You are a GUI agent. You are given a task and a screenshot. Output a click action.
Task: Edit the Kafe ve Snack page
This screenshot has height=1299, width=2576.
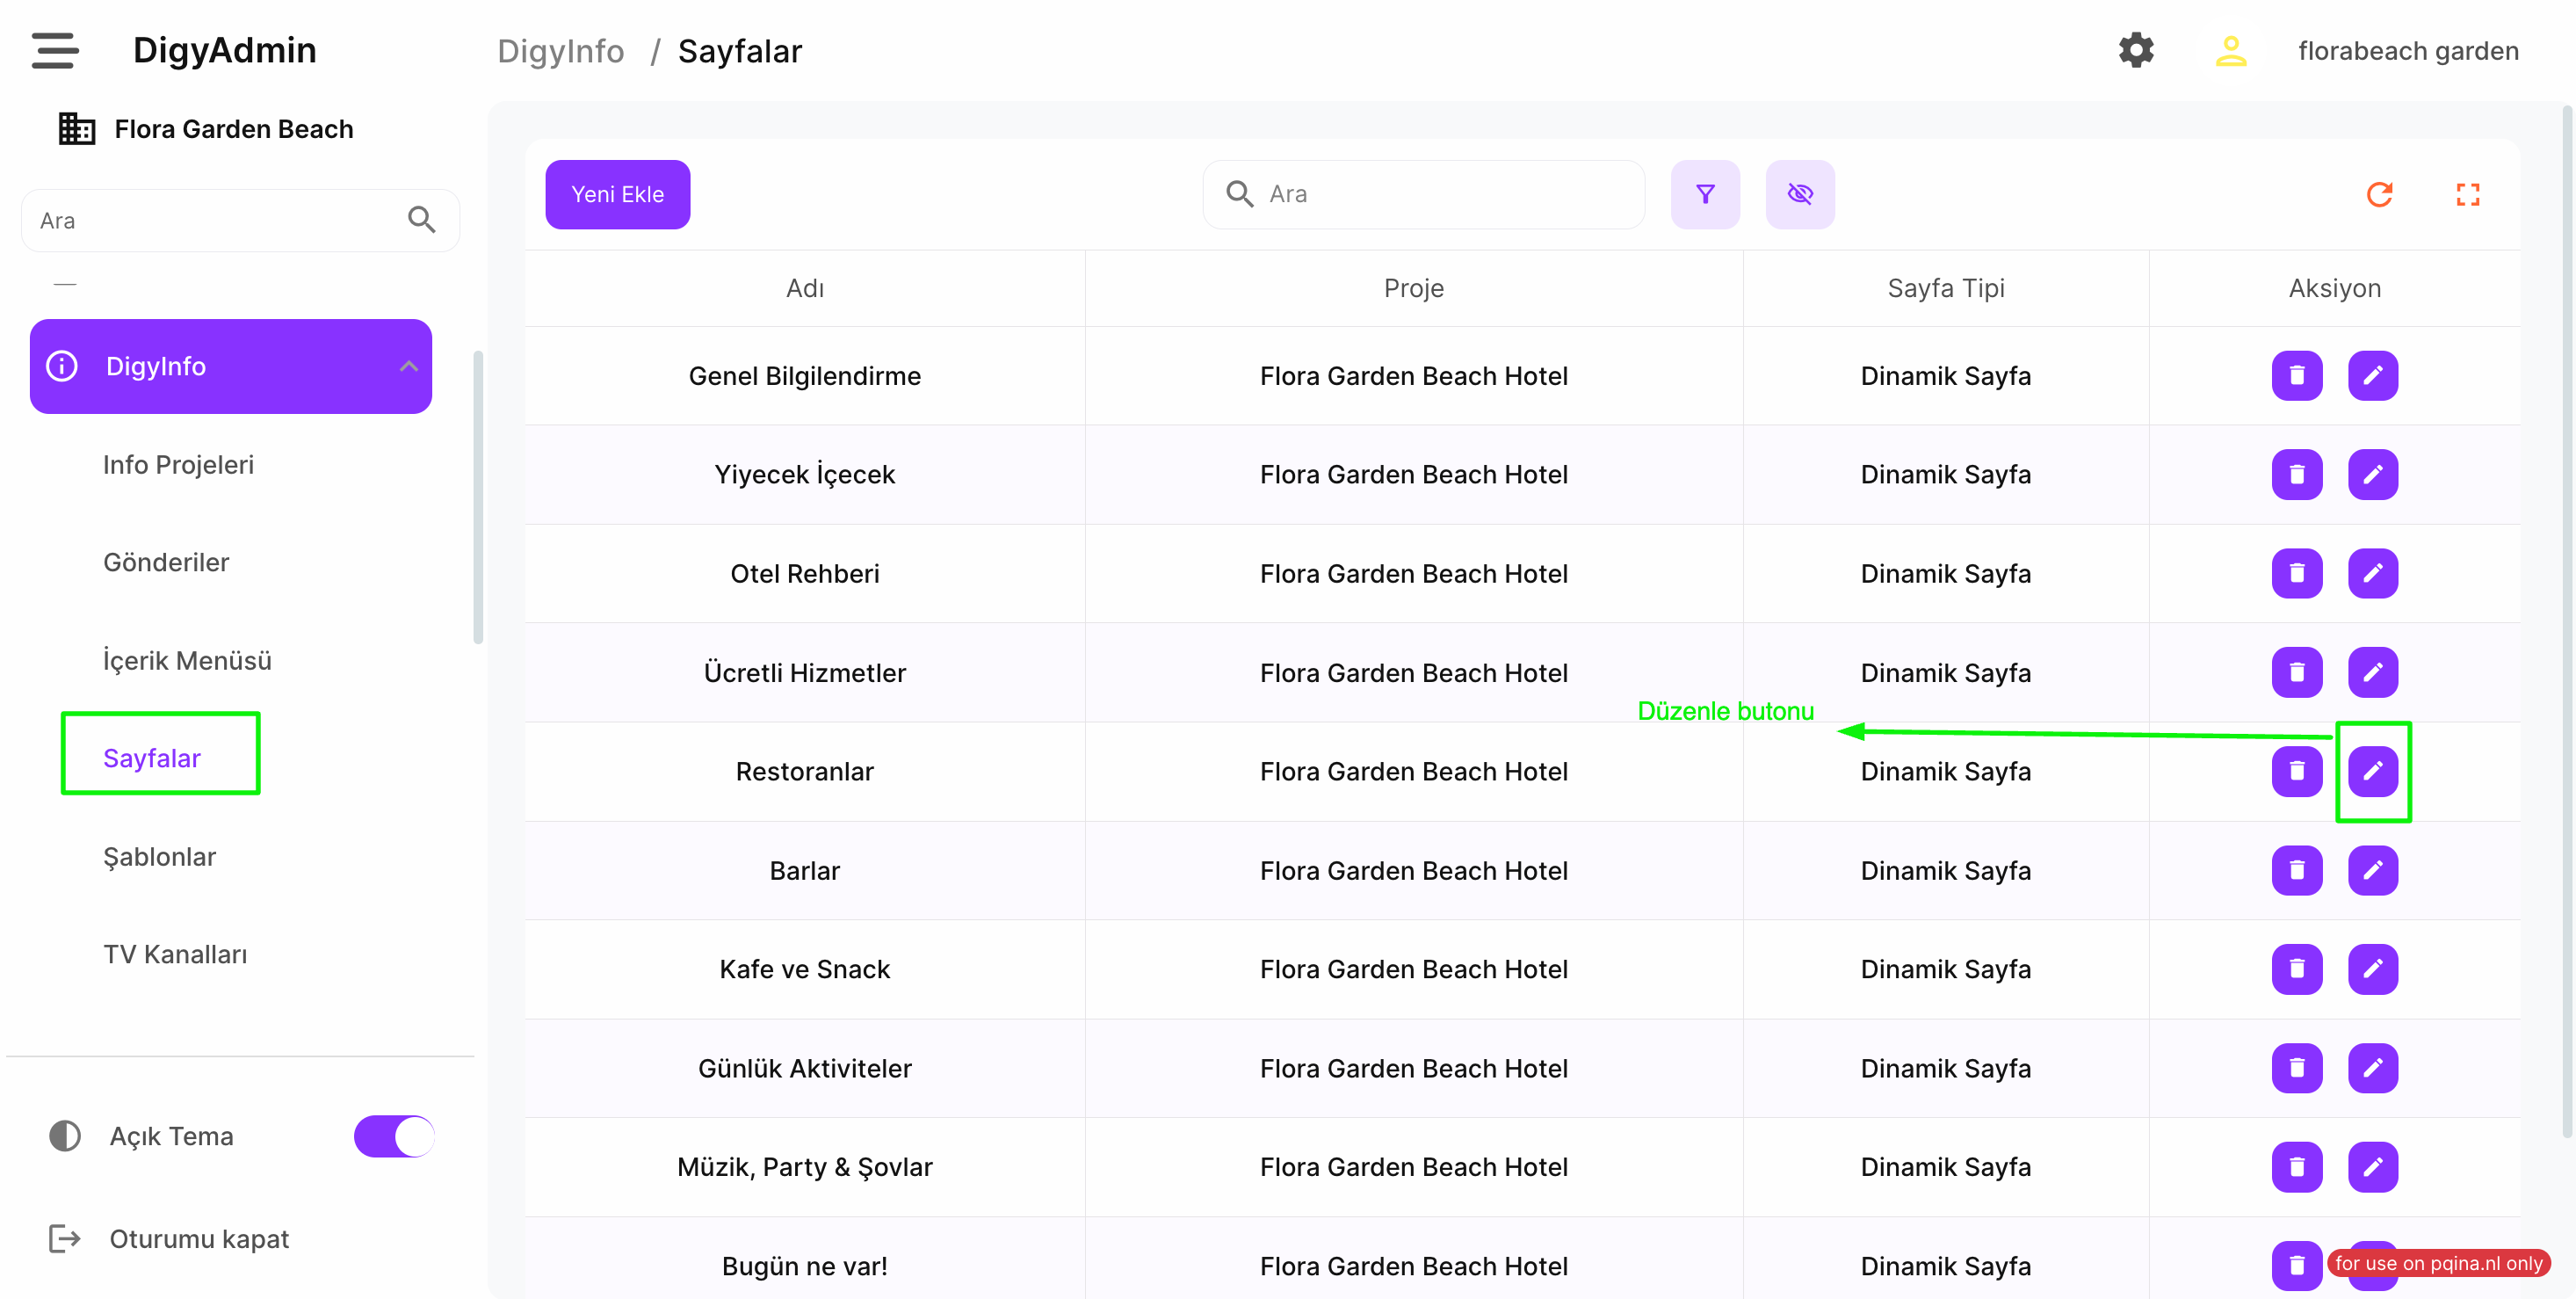pyautogui.click(x=2372, y=969)
